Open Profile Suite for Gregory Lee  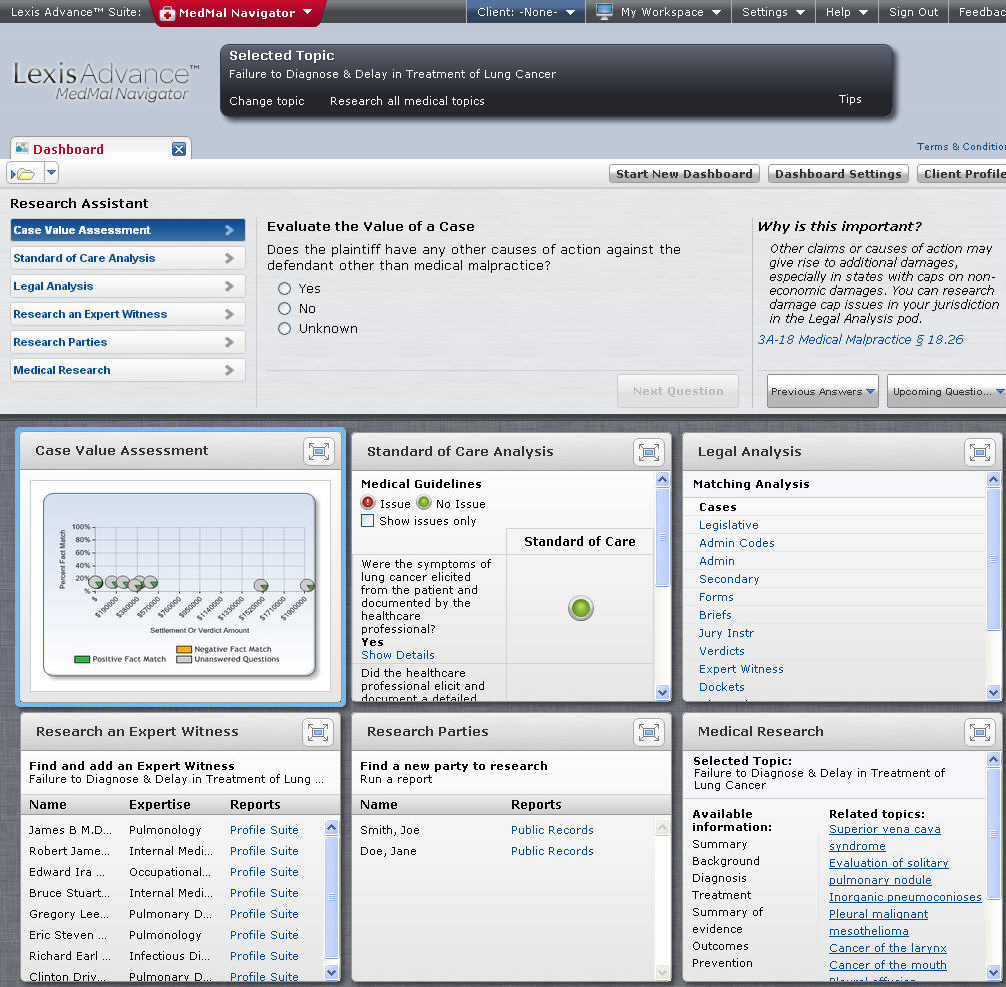[264, 914]
